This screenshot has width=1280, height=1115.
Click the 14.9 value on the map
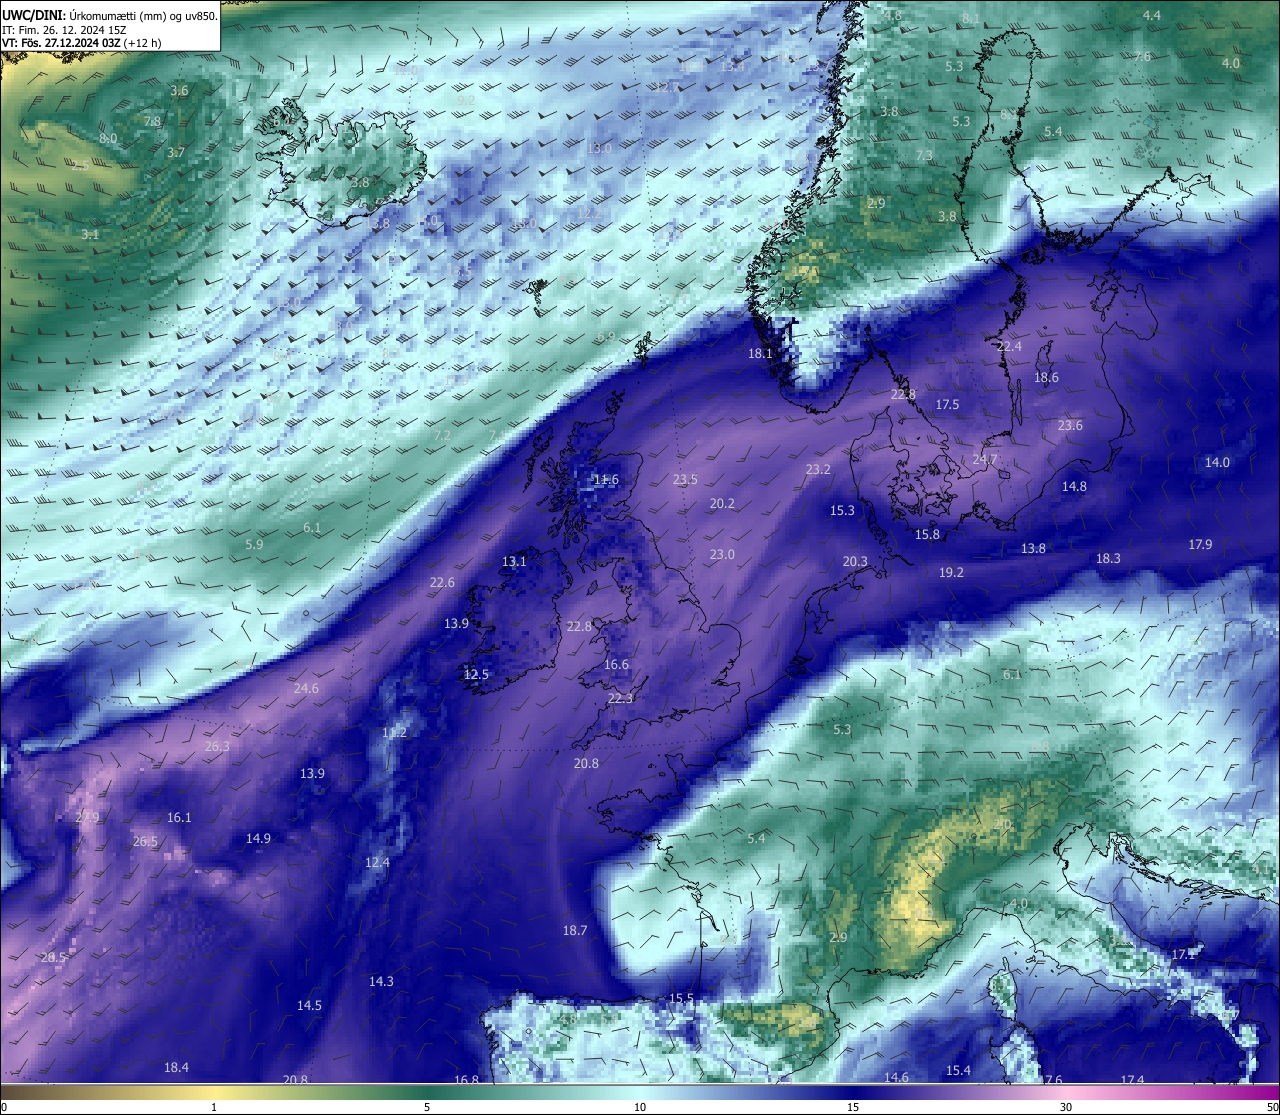(x=258, y=838)
